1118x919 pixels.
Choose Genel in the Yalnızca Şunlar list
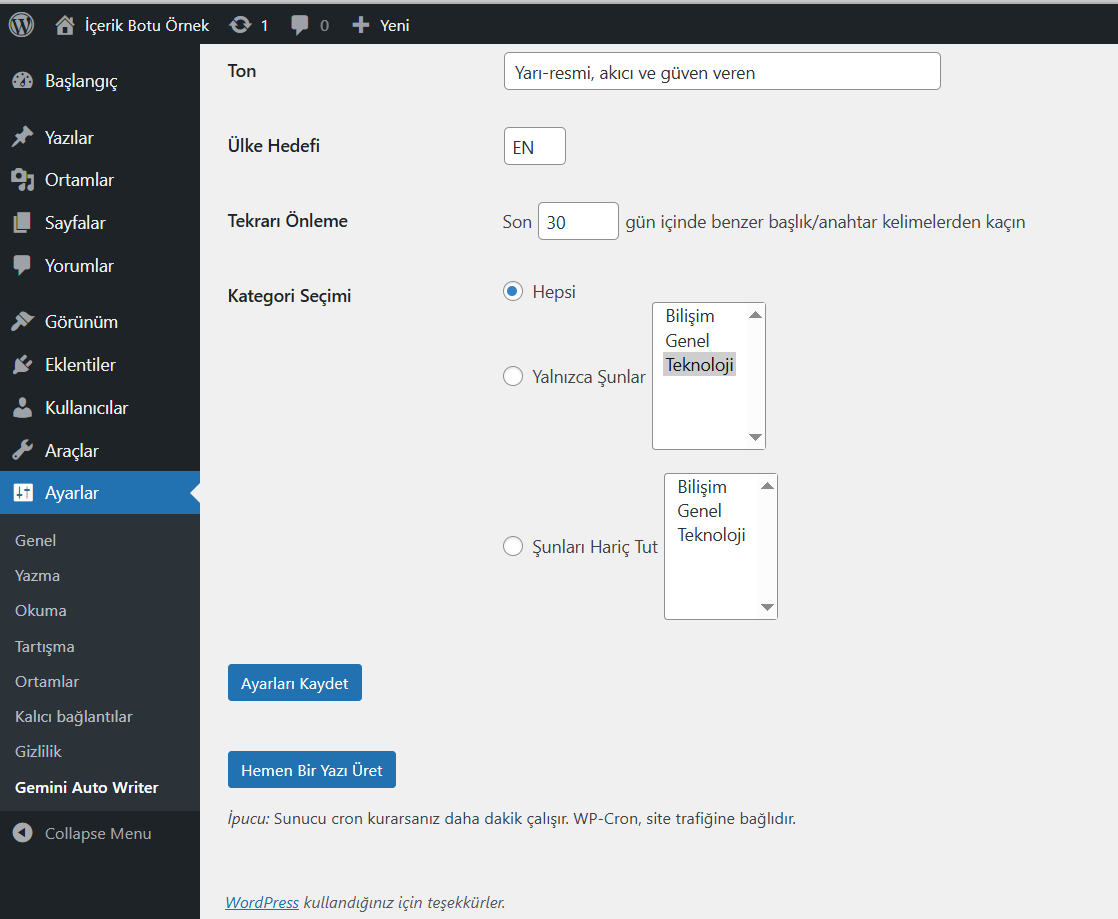click(x=687, y=341)
